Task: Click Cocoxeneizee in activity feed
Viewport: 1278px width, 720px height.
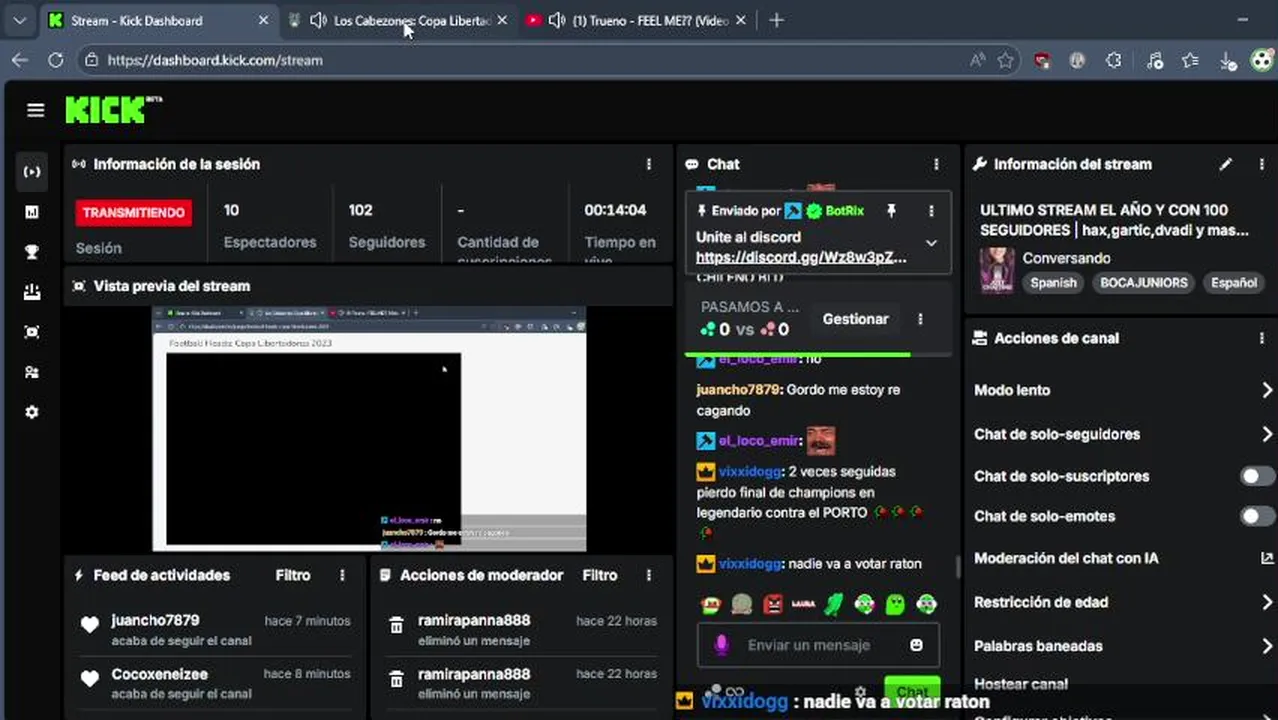Action: (x=160, y=674)
